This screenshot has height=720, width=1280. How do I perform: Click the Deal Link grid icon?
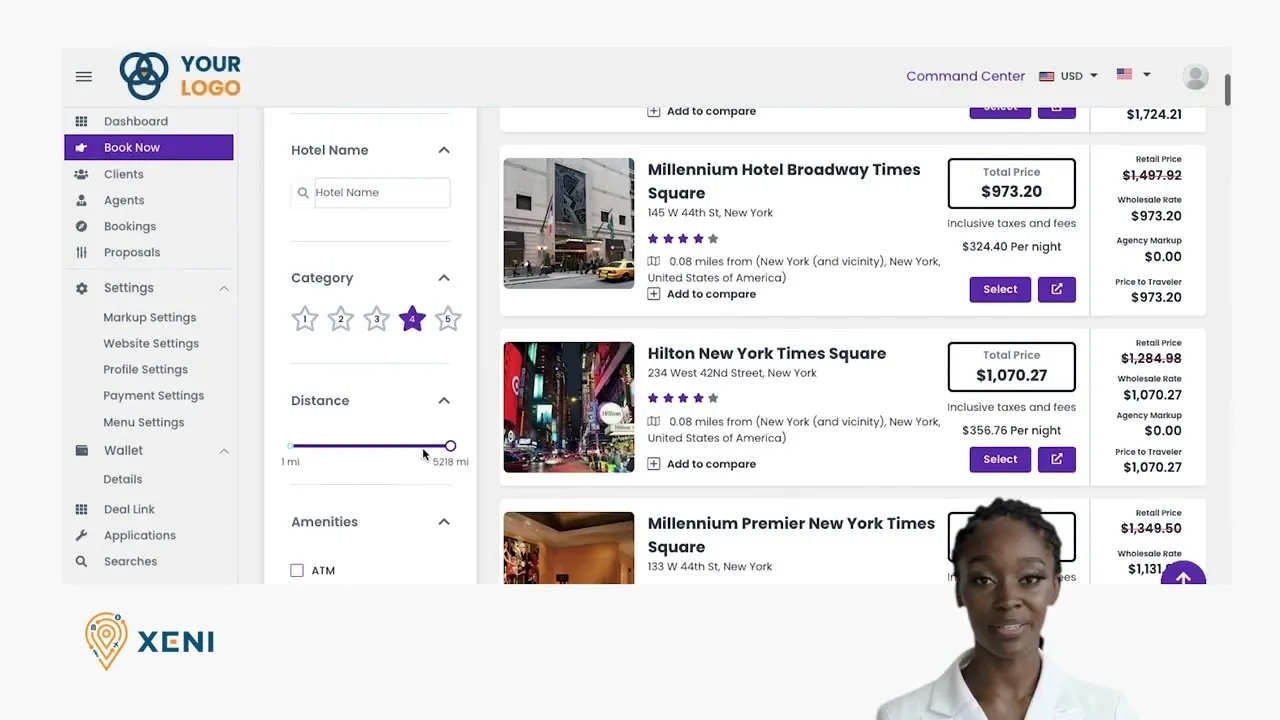click(82, 509)
